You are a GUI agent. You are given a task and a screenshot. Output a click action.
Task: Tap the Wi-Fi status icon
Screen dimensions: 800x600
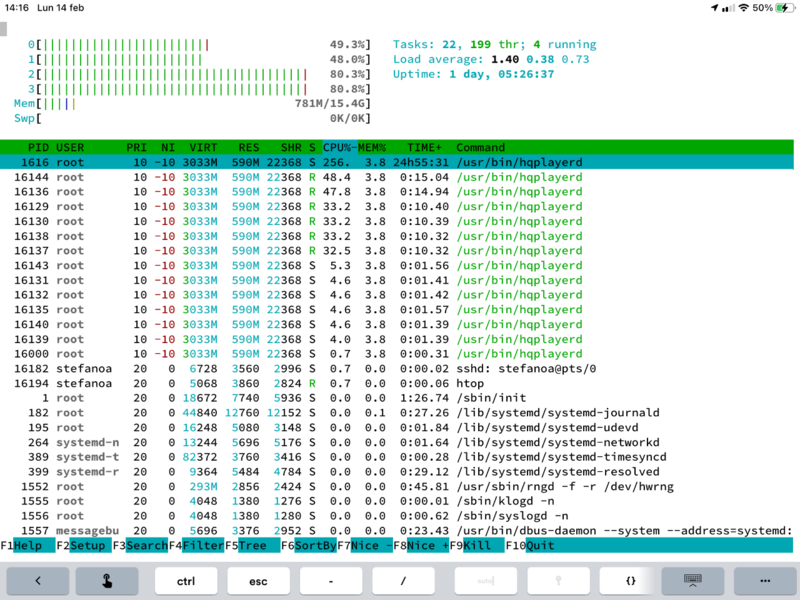(743, 7)
